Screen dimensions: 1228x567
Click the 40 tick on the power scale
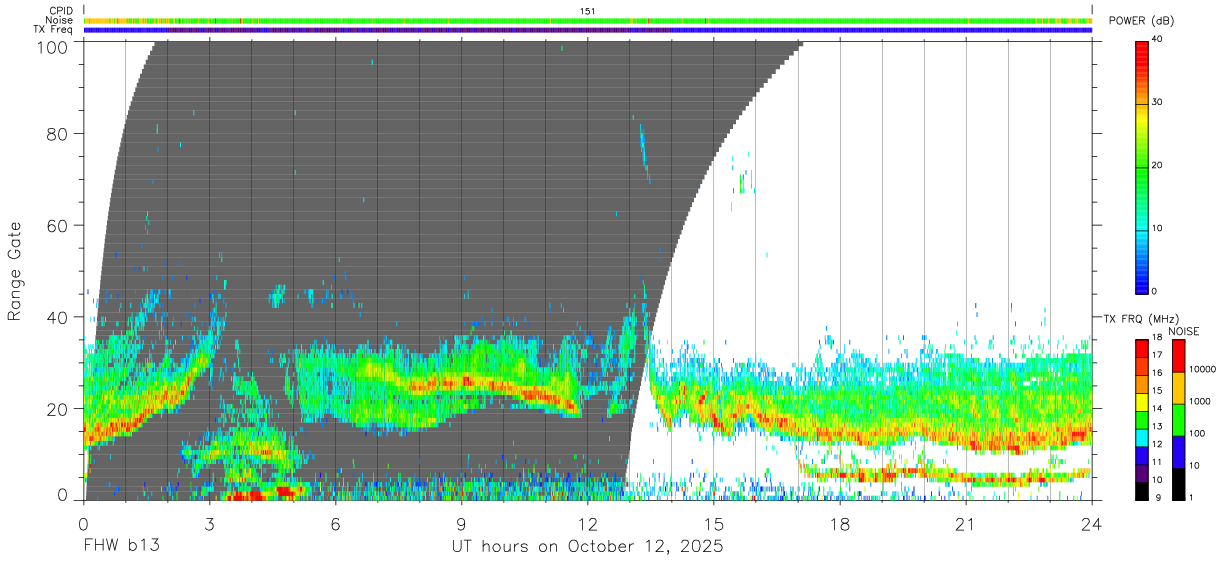point(1158,40)
